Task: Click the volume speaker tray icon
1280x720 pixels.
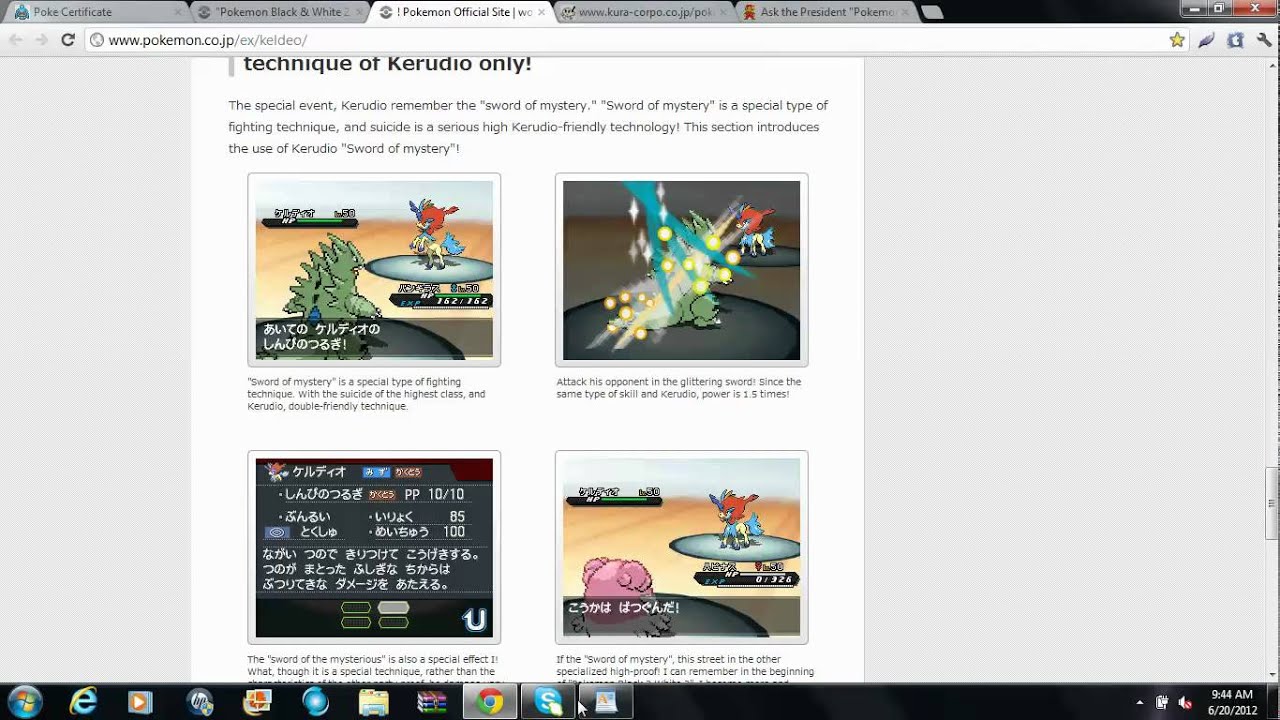Action: point(1185,702)
